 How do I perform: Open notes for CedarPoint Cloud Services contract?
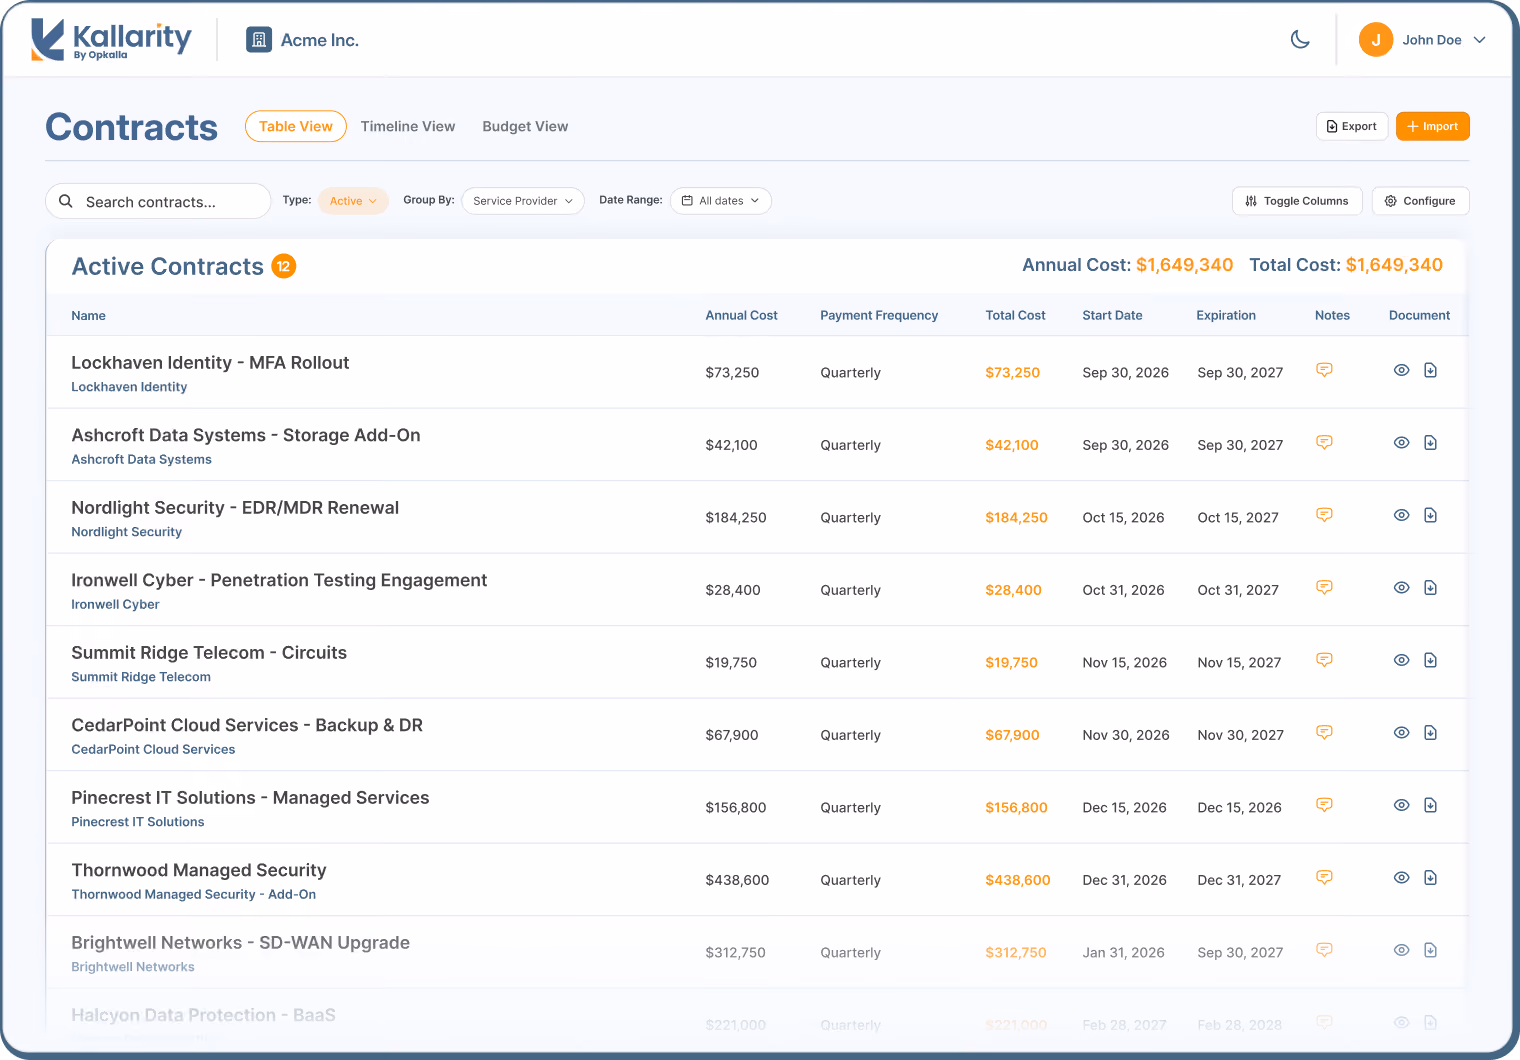tap(1324, 733)
